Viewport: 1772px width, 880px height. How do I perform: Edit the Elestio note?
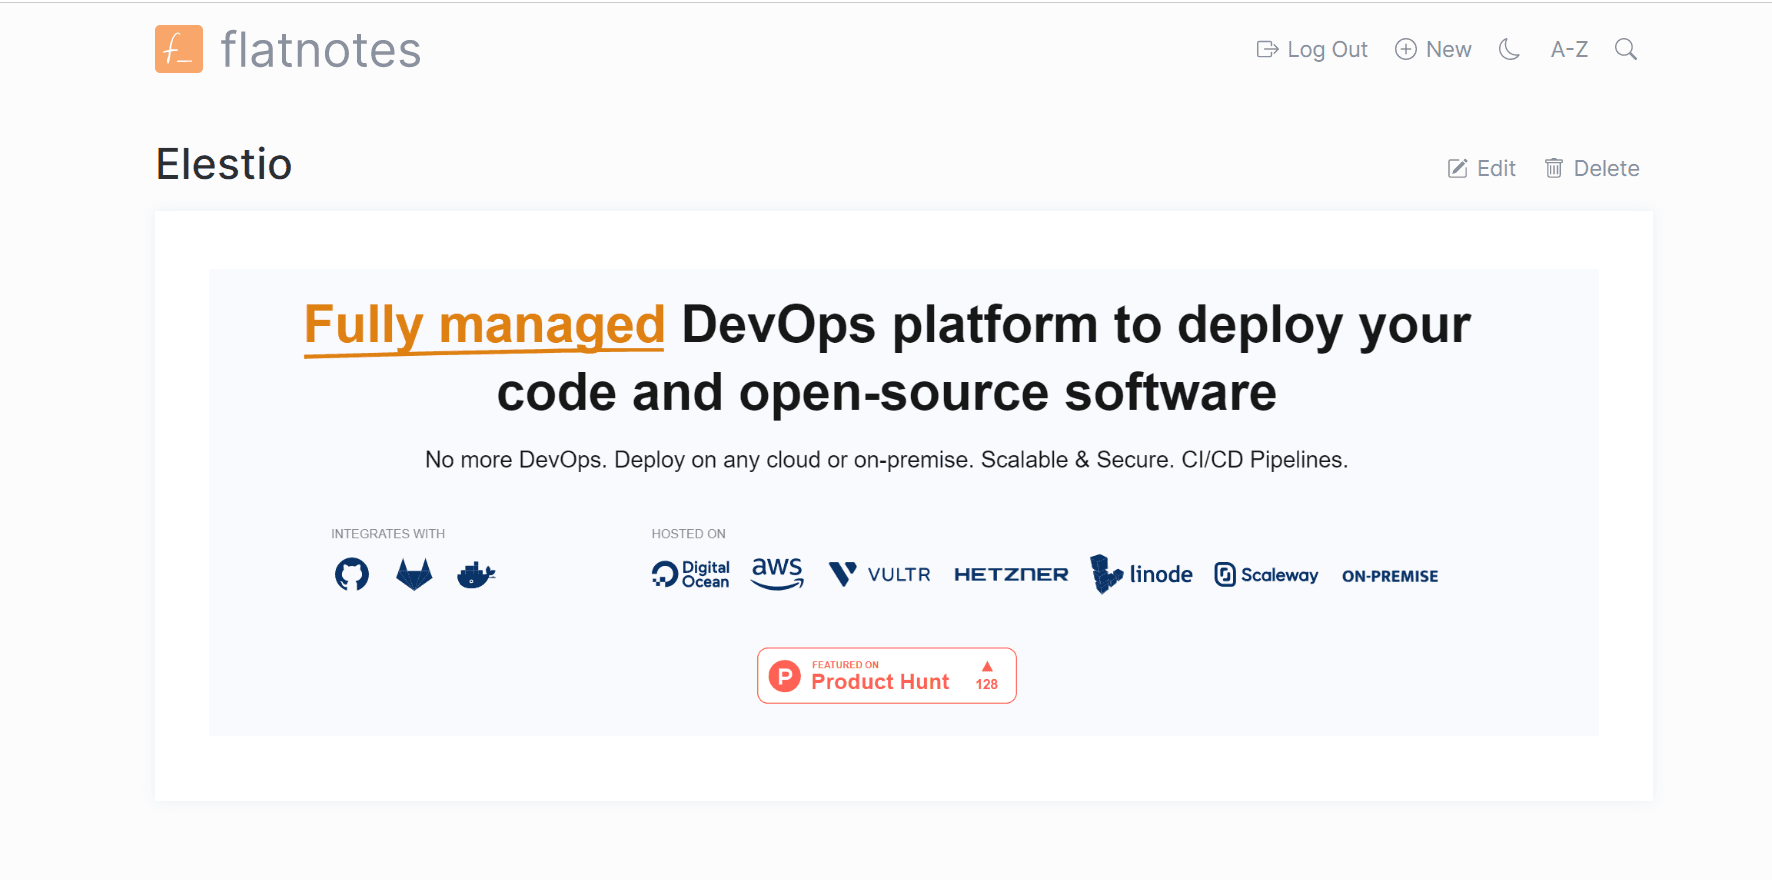[1482, 168]
